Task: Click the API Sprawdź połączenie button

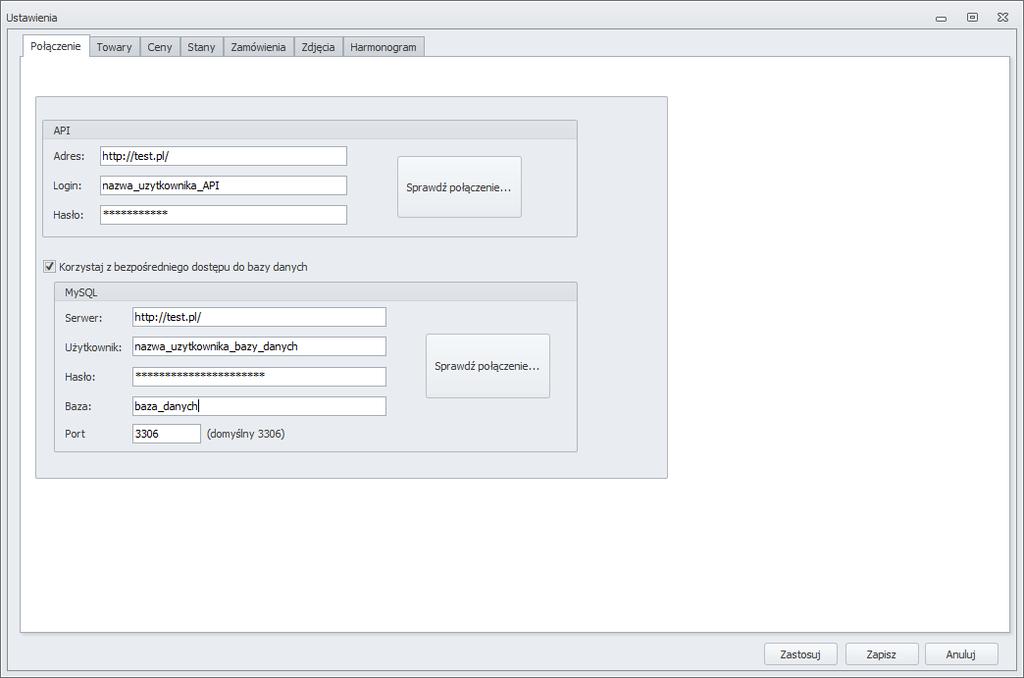Action: [x=459, y=187]
